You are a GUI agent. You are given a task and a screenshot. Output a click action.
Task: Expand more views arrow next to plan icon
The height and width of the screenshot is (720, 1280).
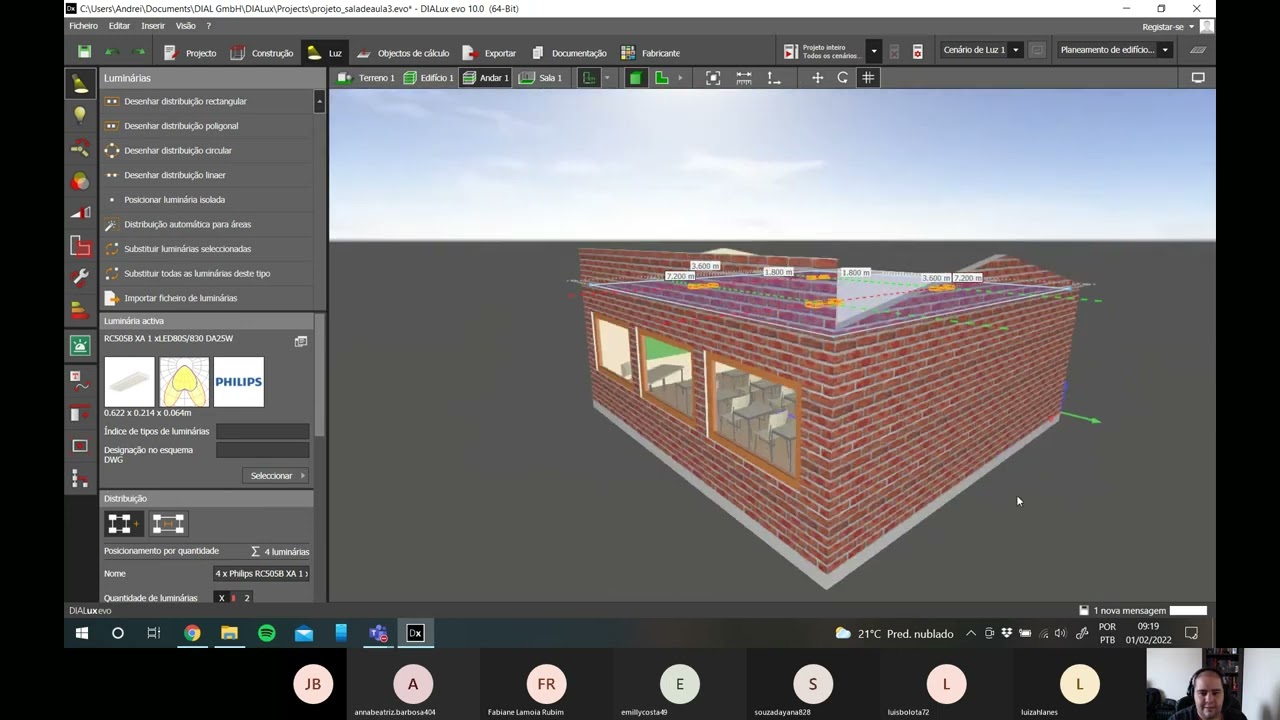680,78
